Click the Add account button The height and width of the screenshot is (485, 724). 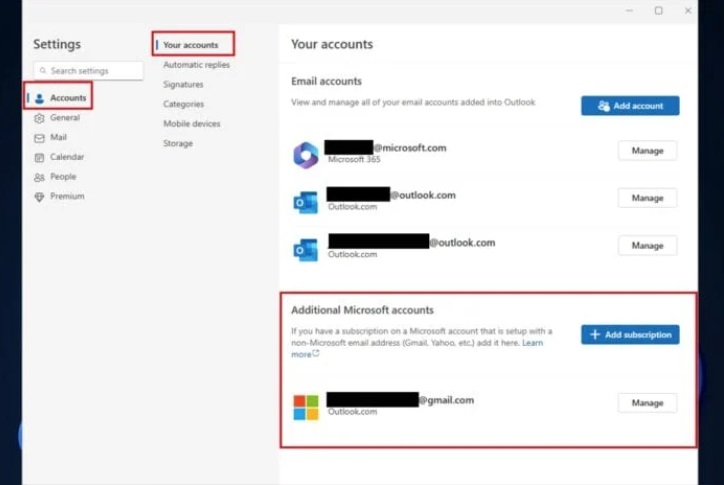630,106
